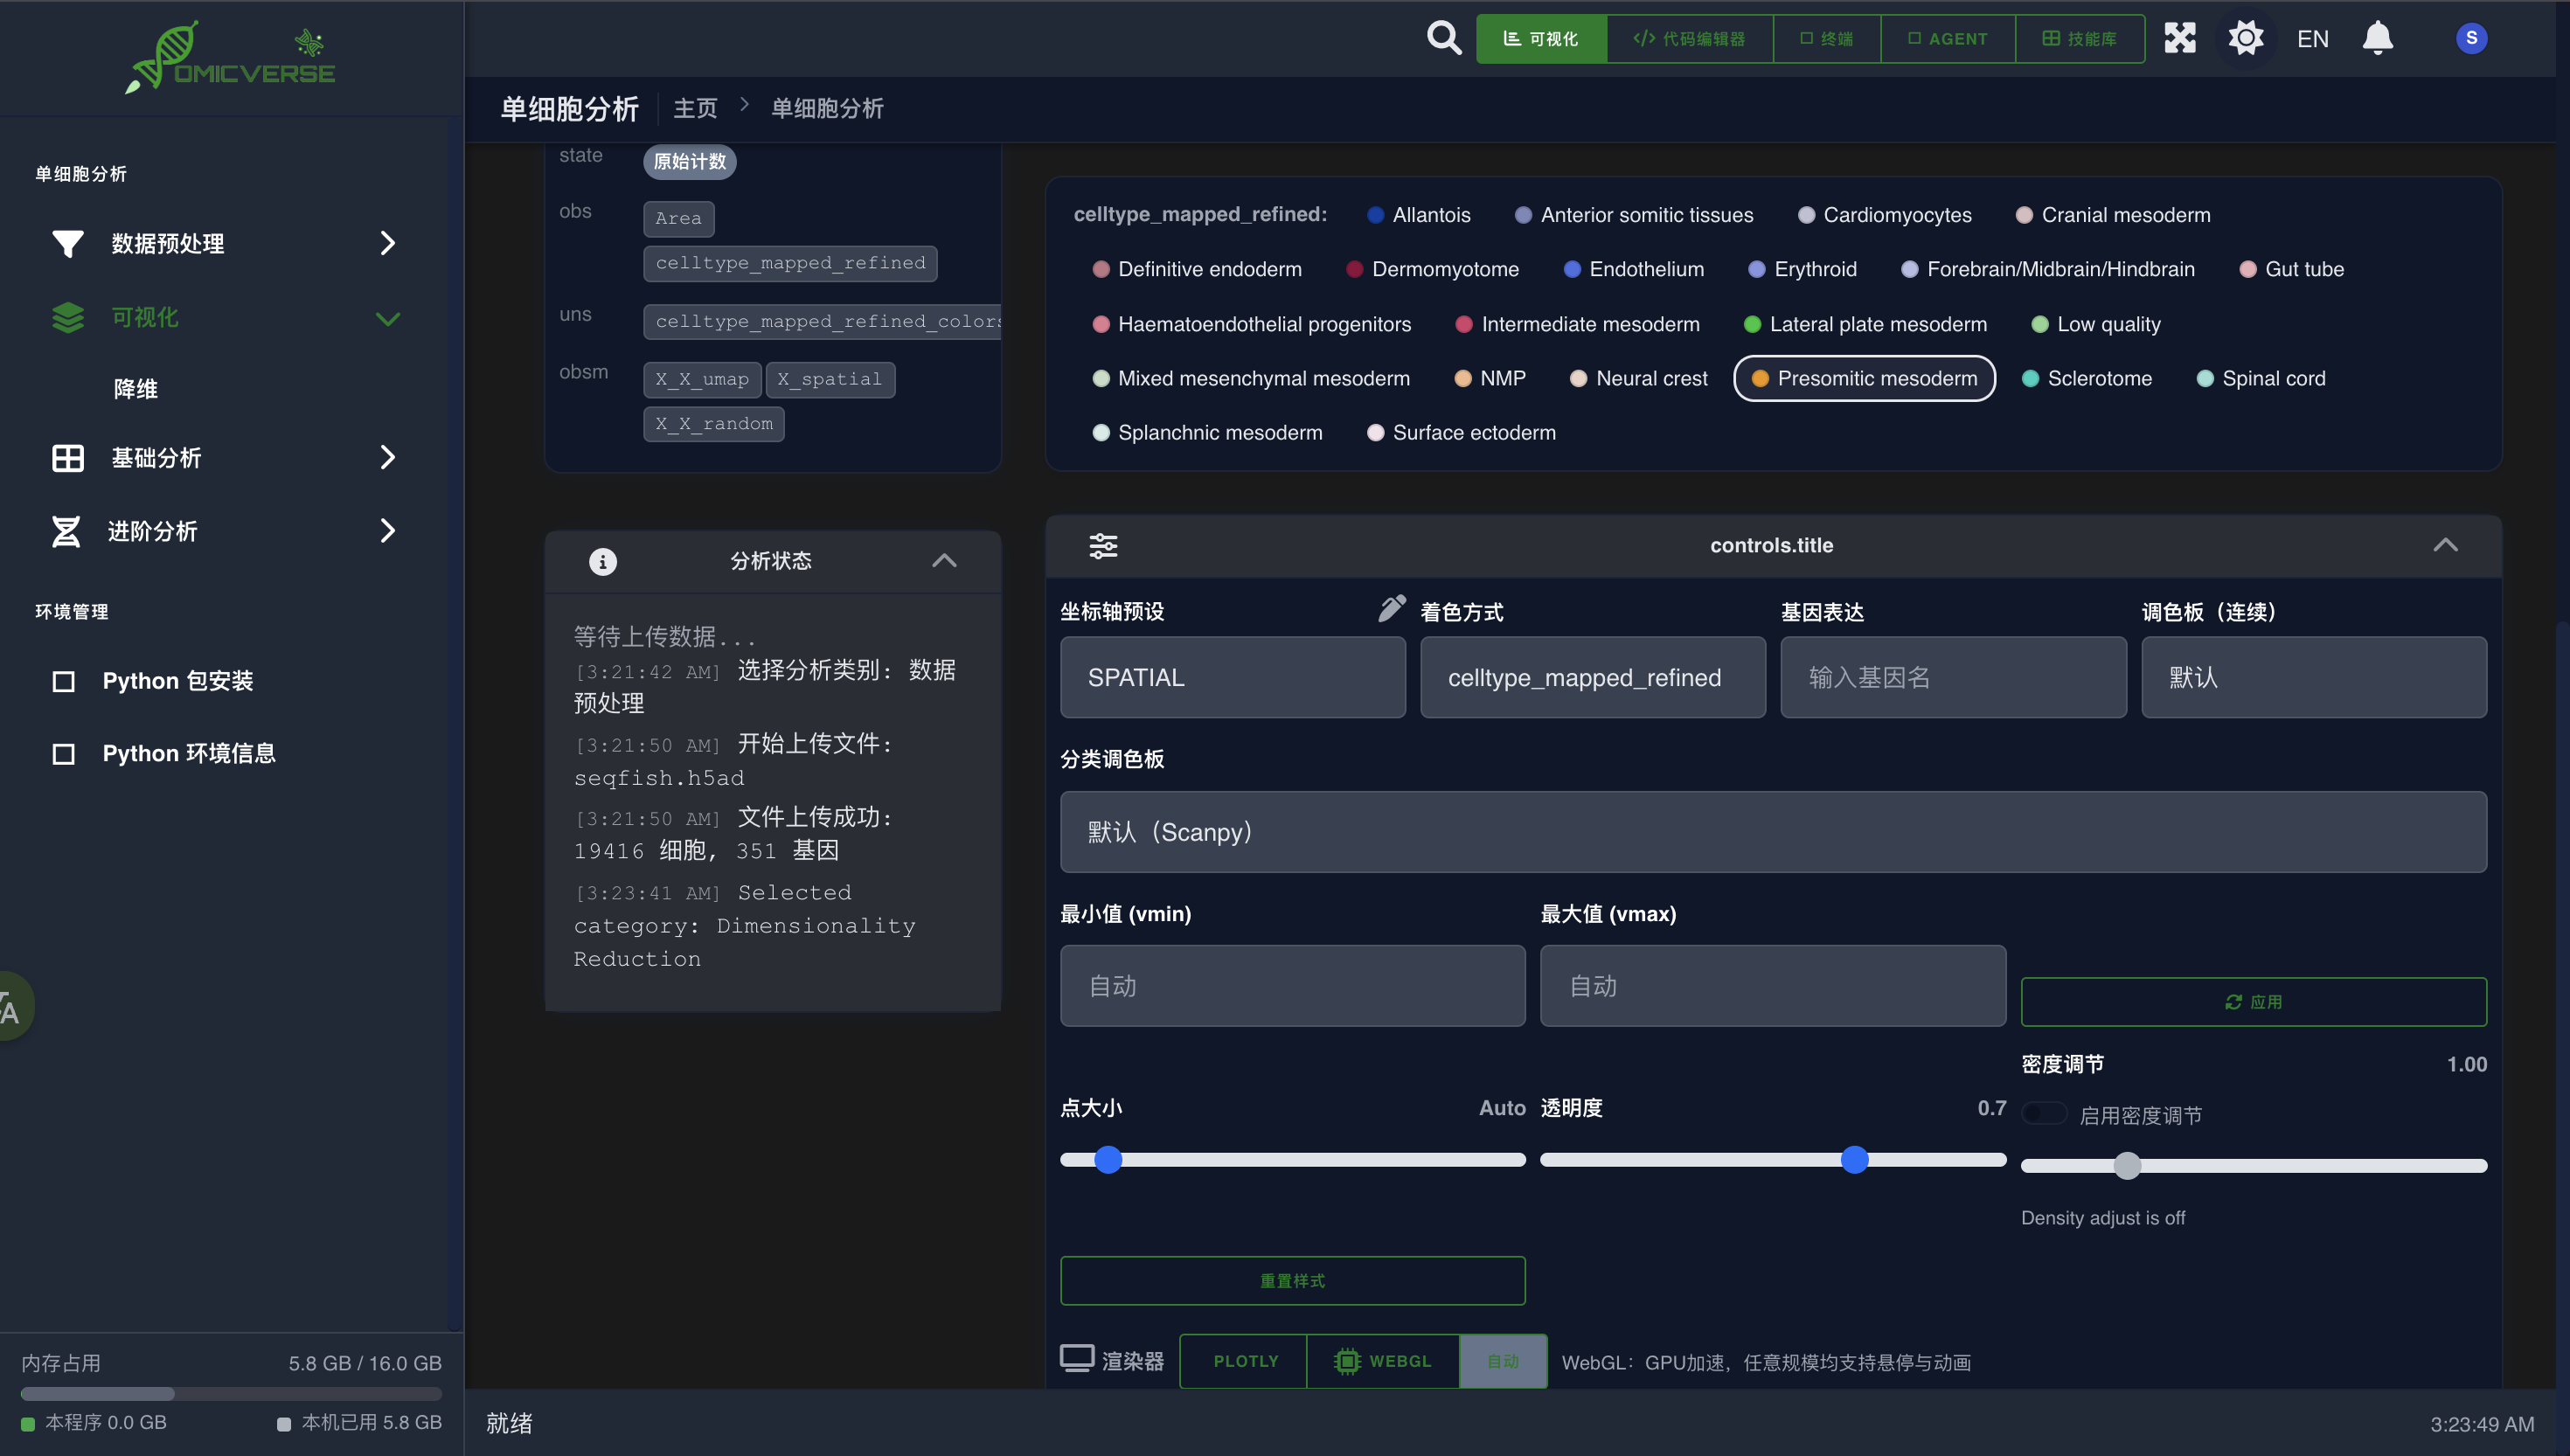Open the 分类调色板 dropdown
Screen dimensions: 2570x1456
point(1772,832)
